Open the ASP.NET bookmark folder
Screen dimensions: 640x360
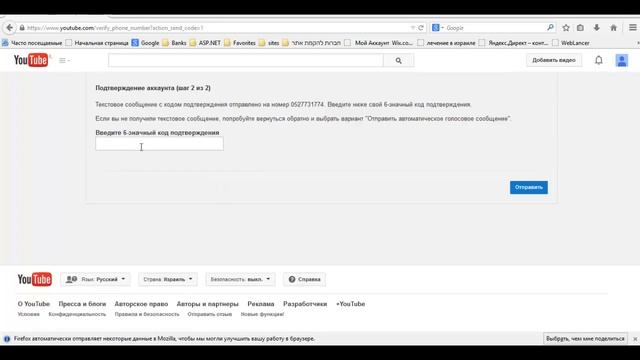(x=205, y=43)
